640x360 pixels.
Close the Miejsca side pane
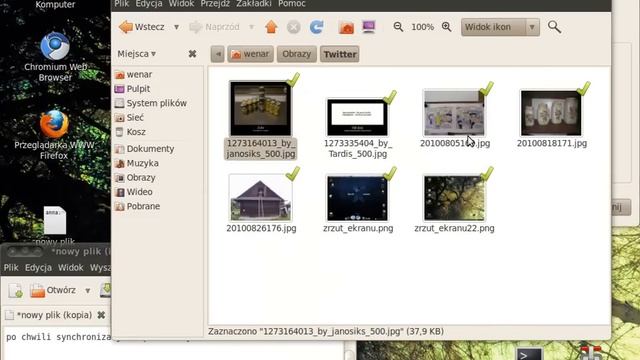pyautogui.click(x=192, y=54)
